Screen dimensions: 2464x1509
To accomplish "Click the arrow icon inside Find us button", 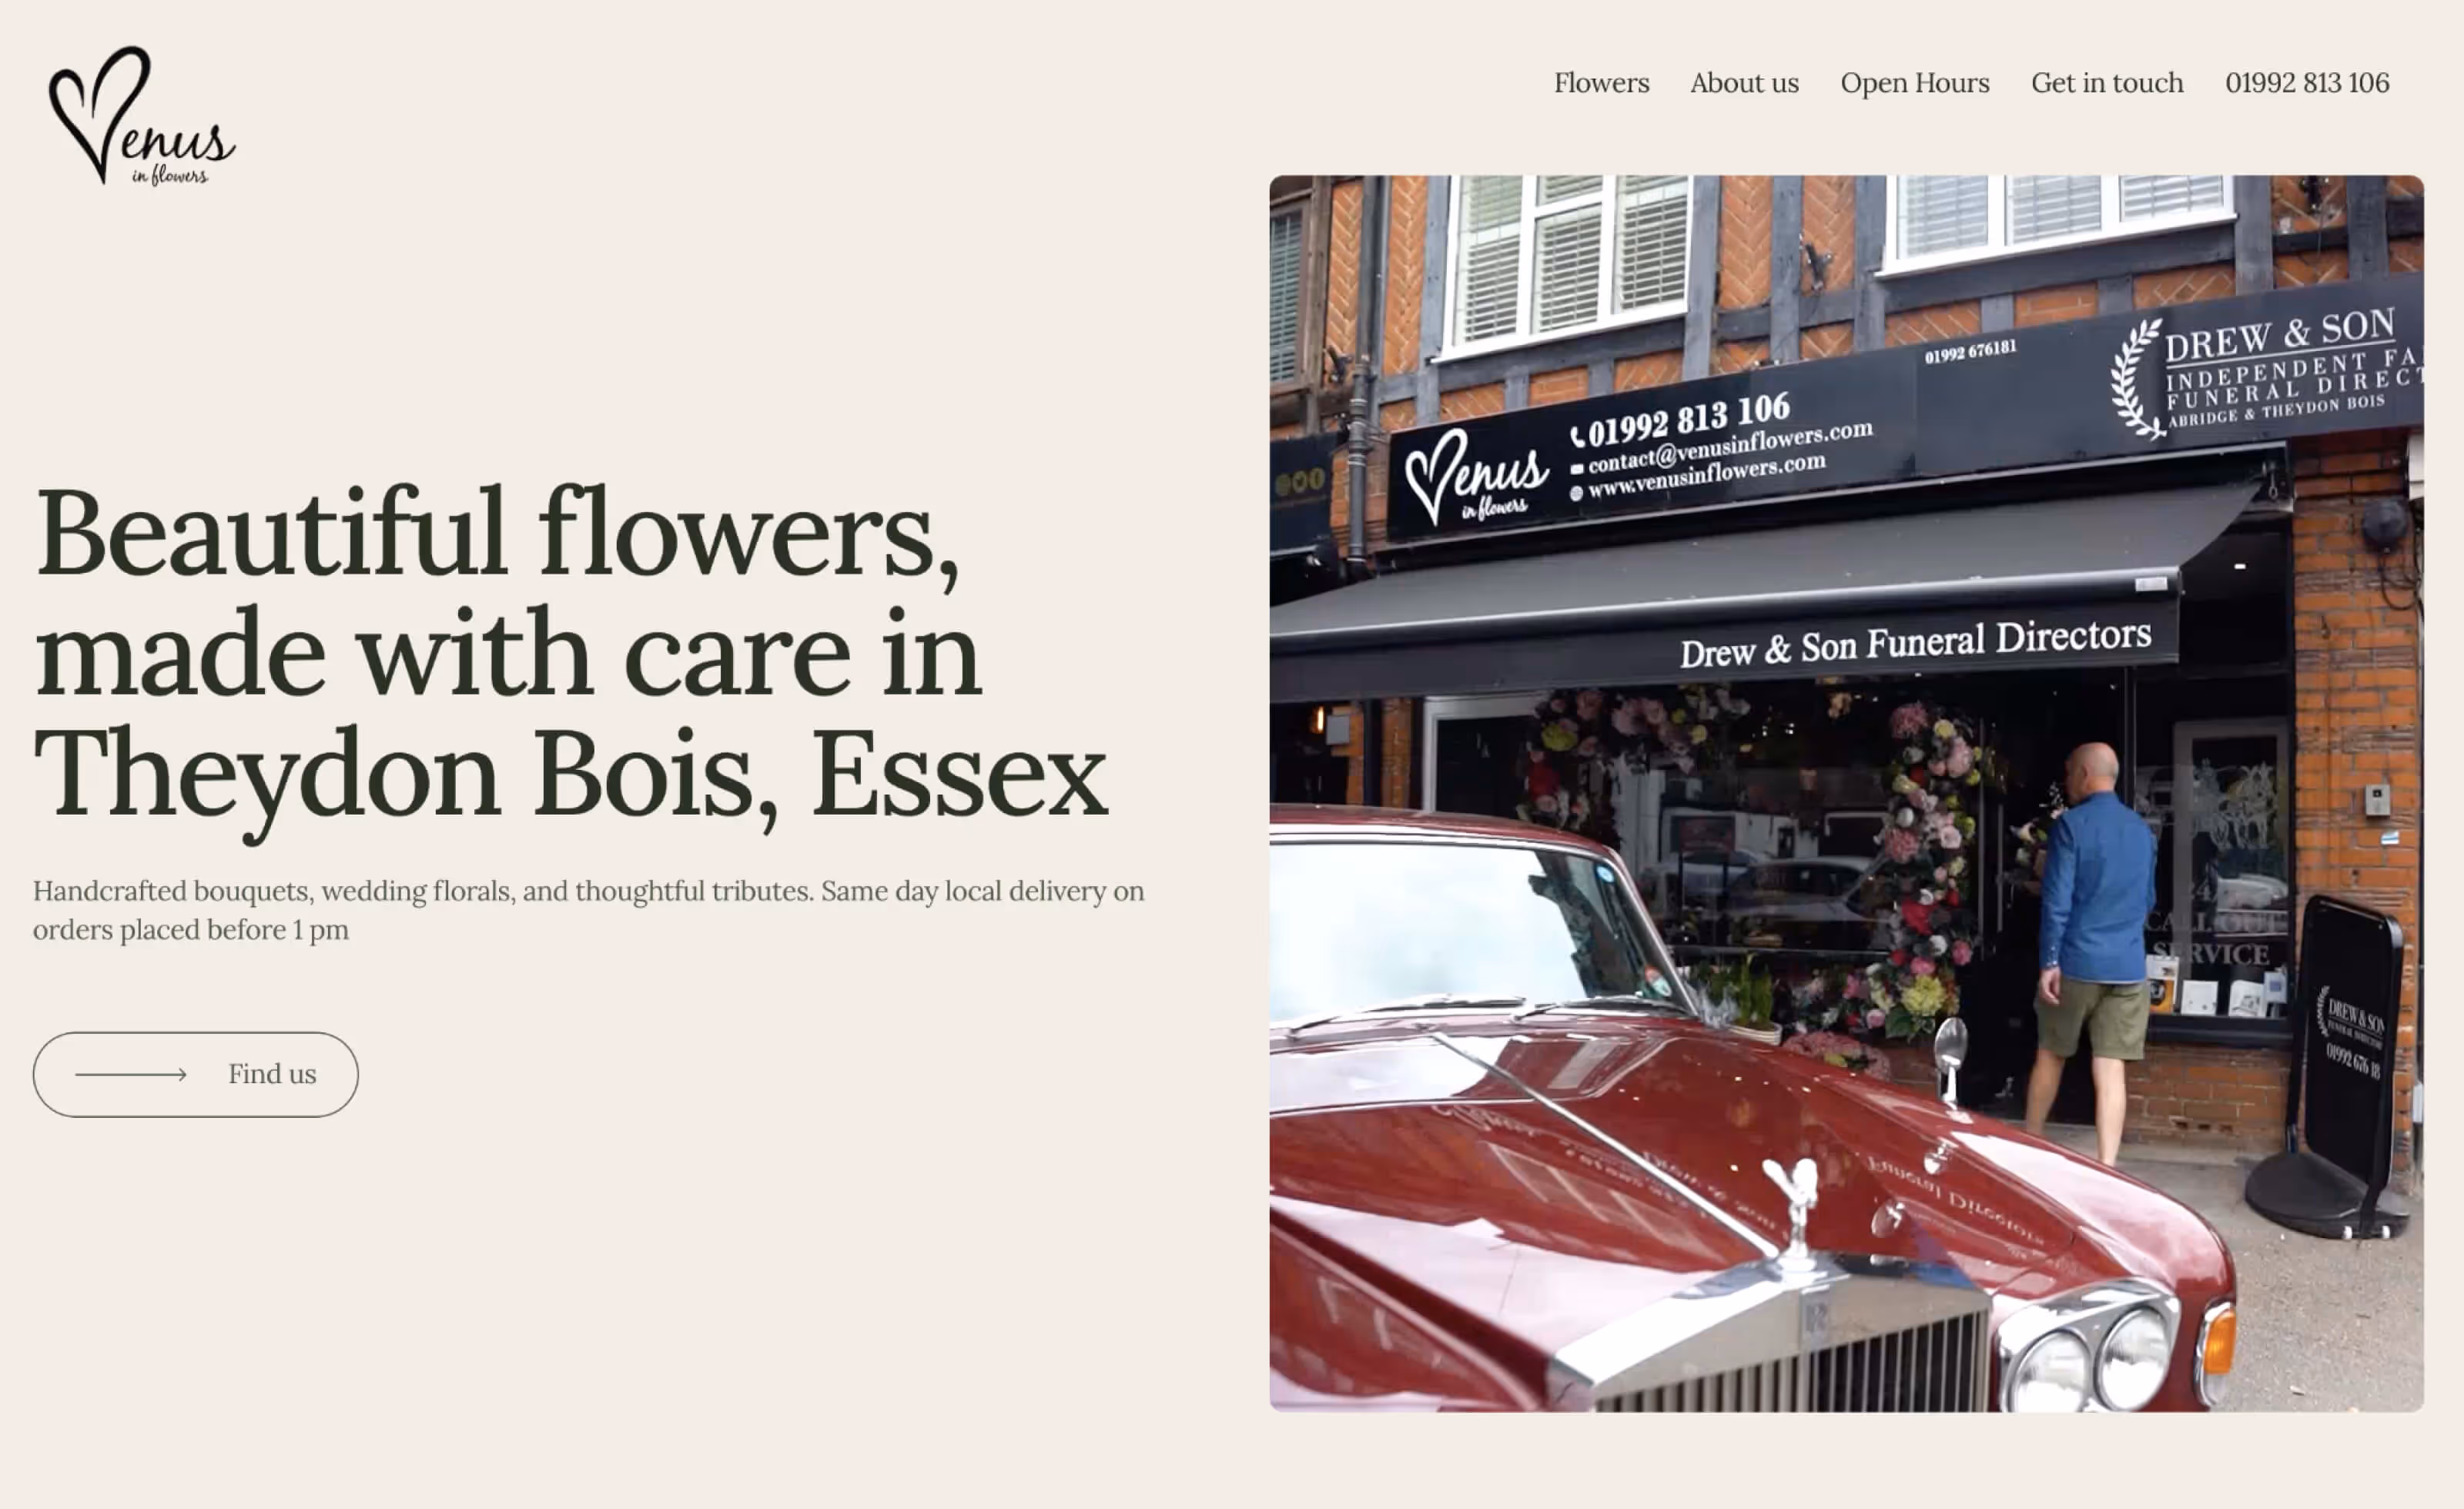I will [131, 1075].
